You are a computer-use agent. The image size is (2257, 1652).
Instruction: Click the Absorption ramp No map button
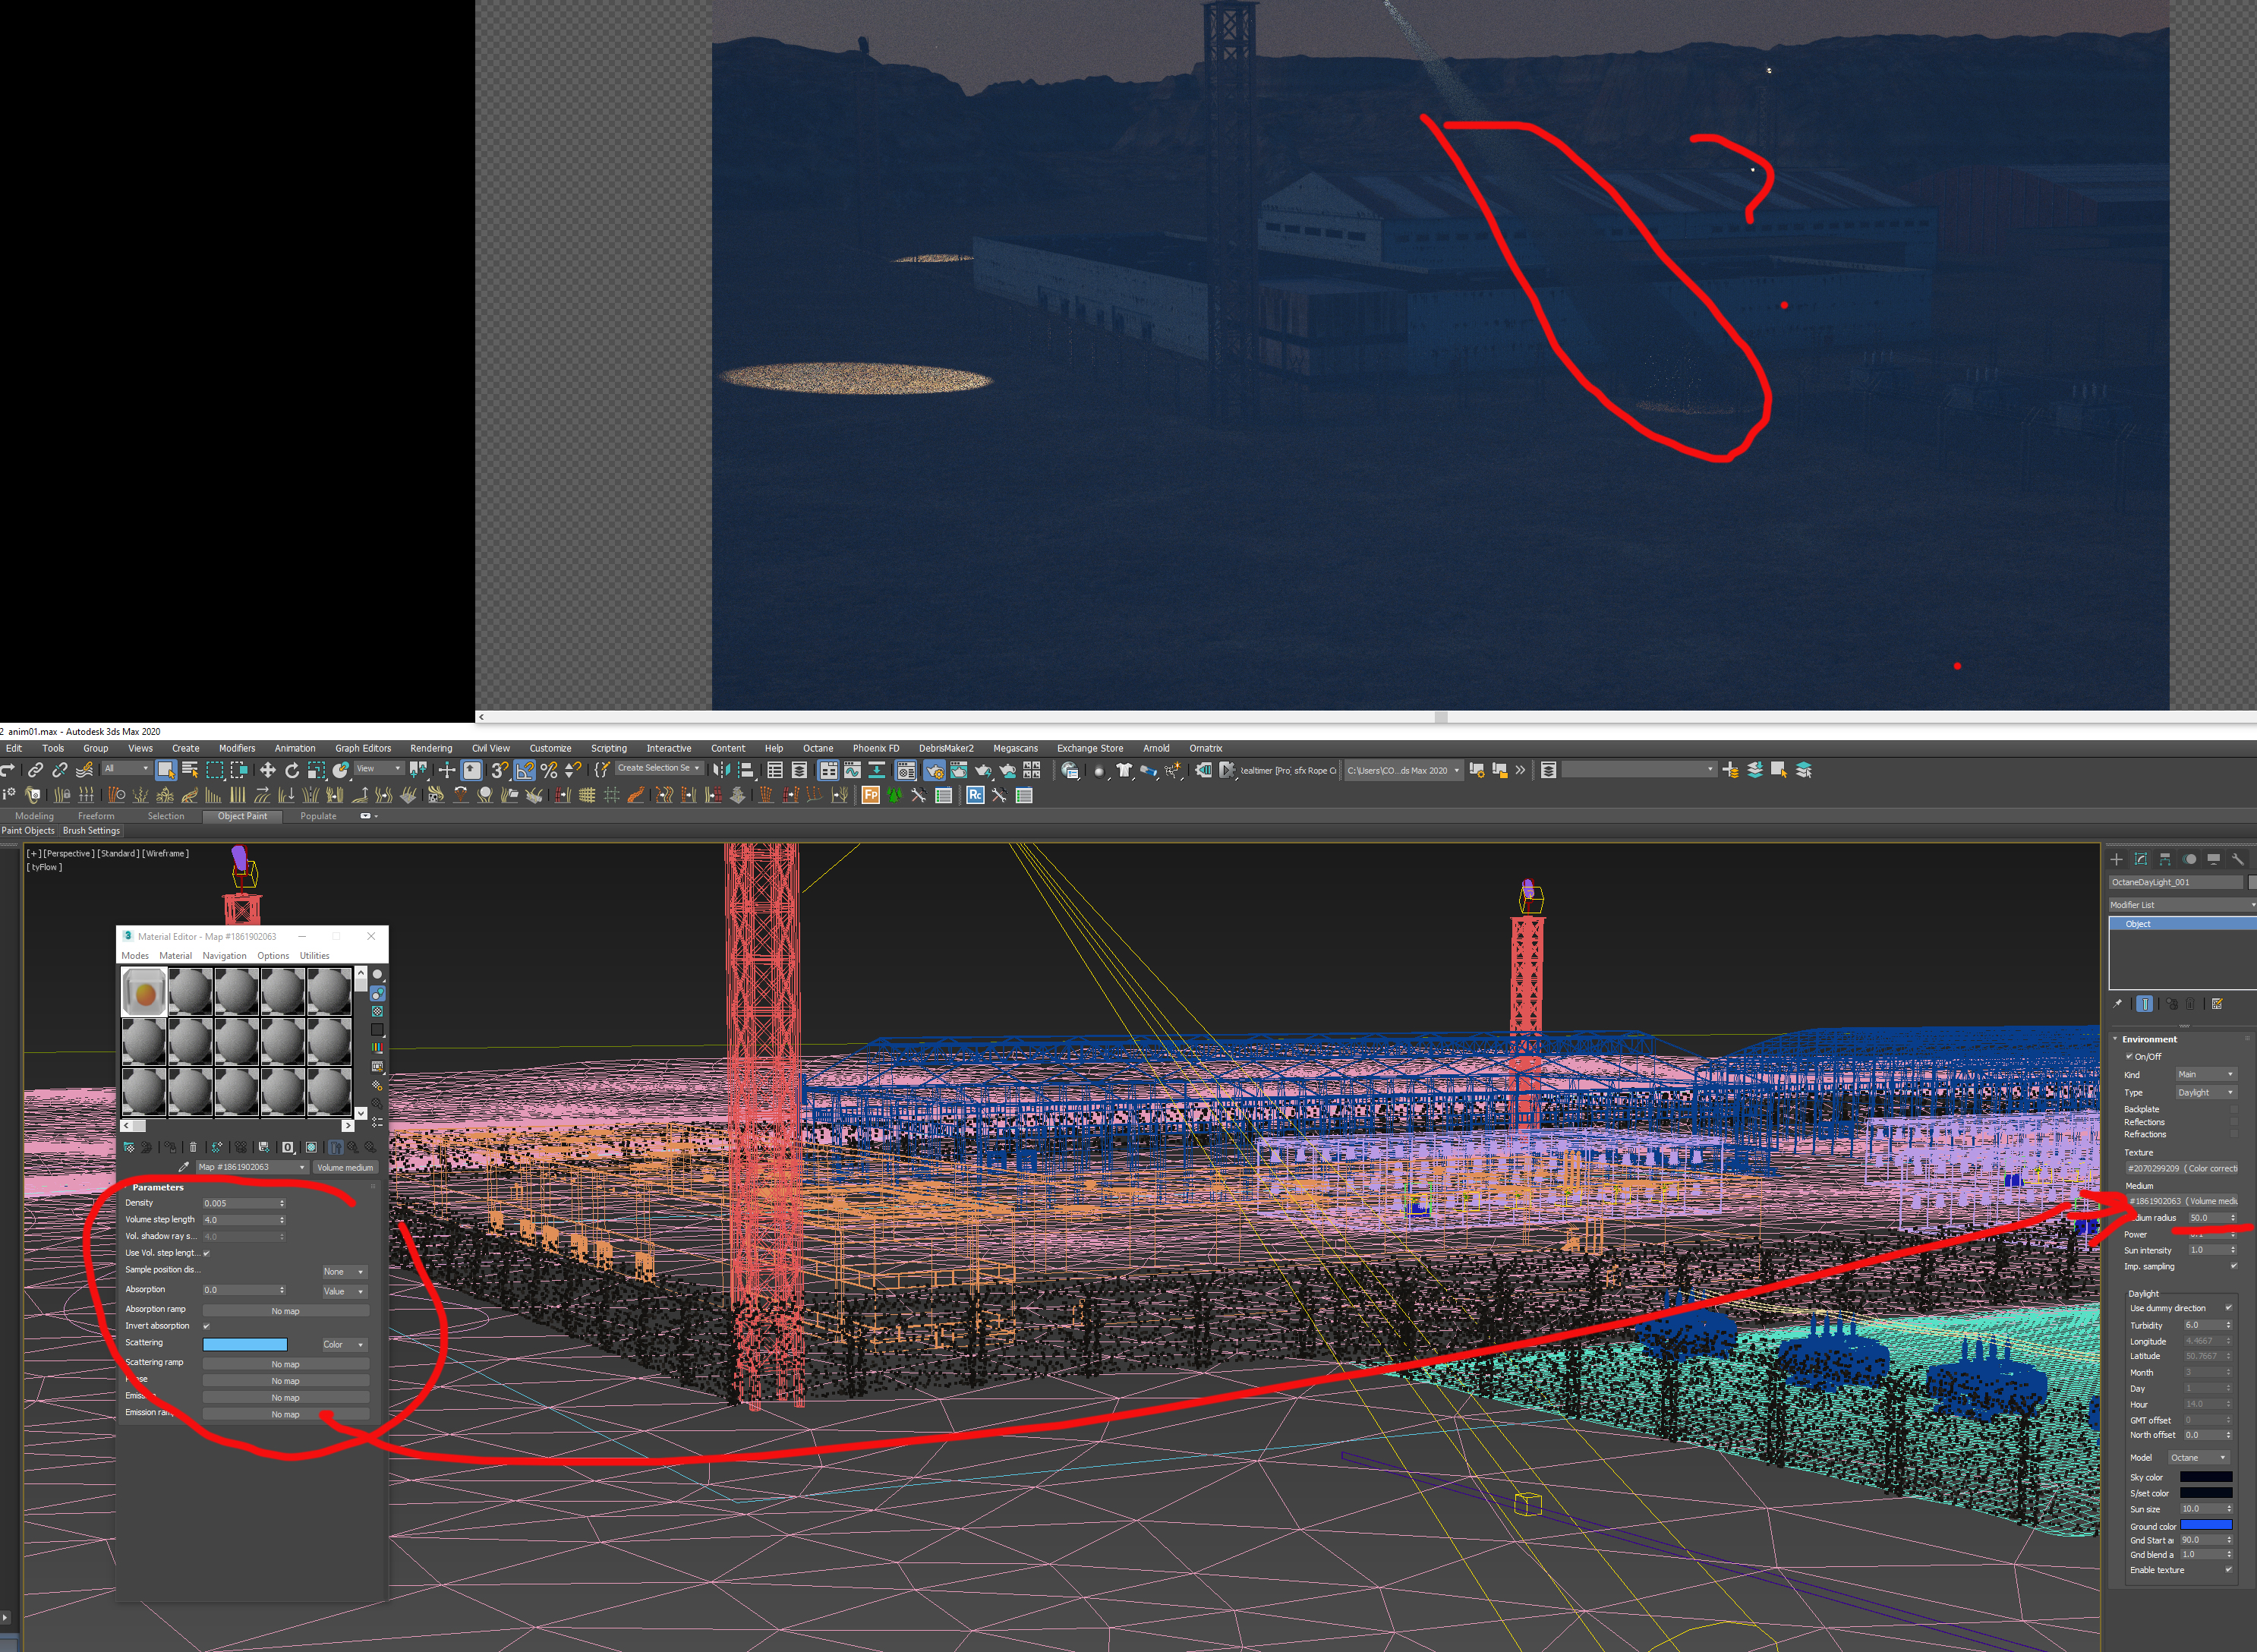point(285,1310)
